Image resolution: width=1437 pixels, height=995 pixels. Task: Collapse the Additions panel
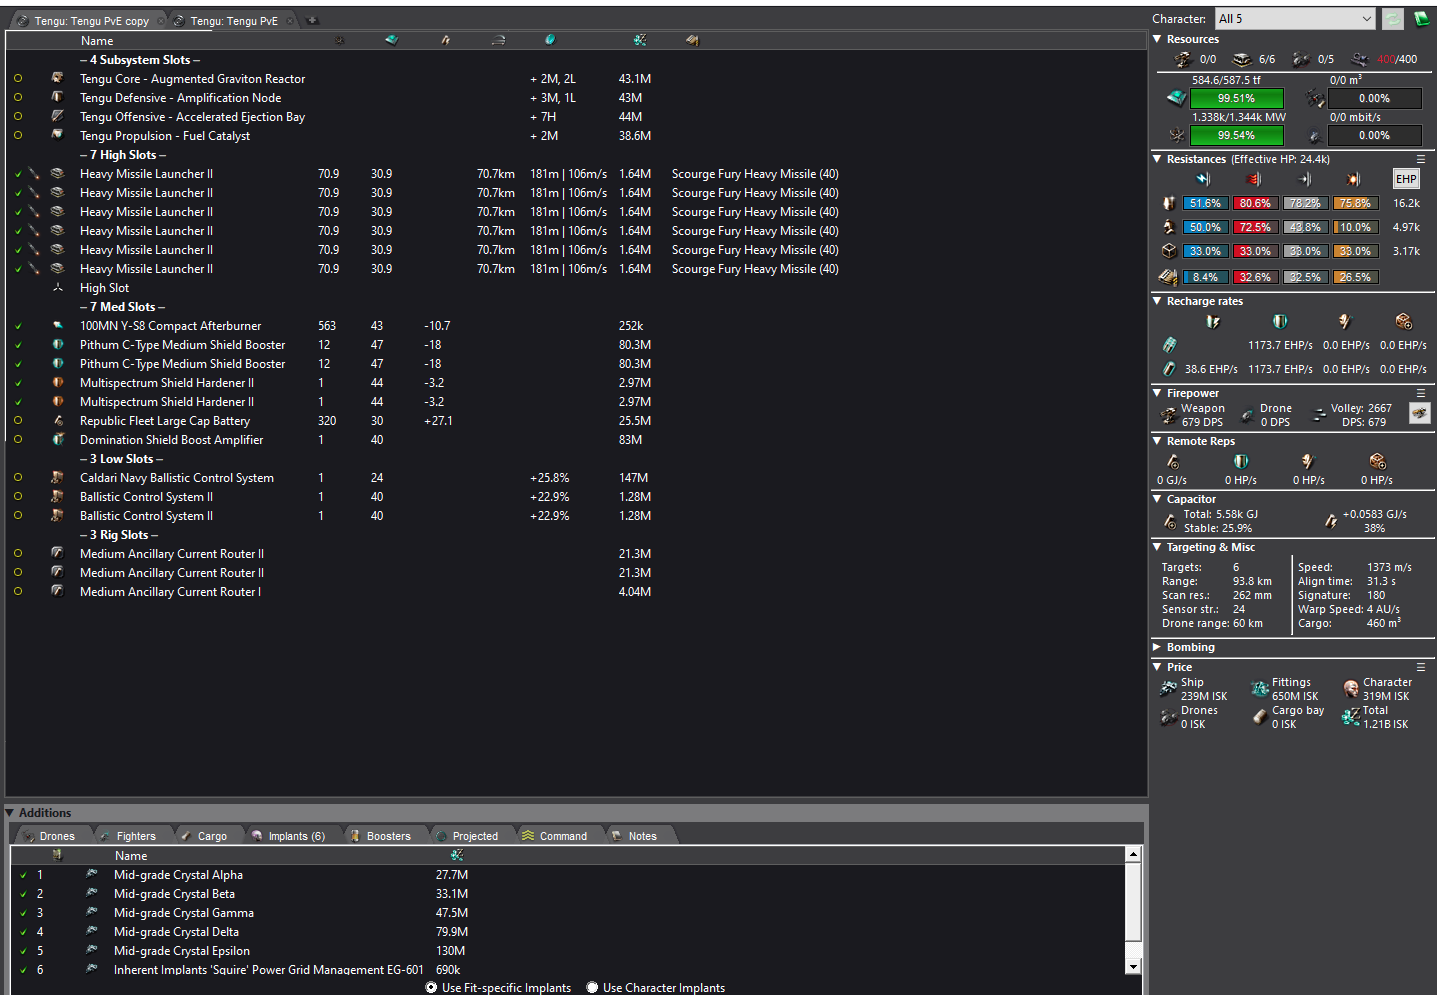[10, 813]
